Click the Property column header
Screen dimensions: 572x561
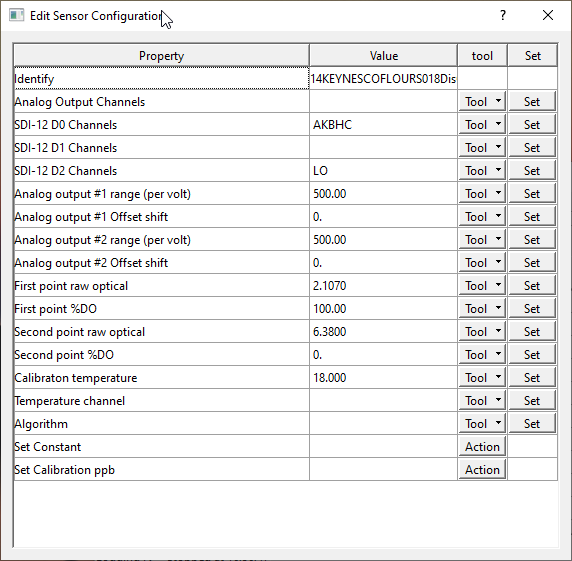coord(161,56)
